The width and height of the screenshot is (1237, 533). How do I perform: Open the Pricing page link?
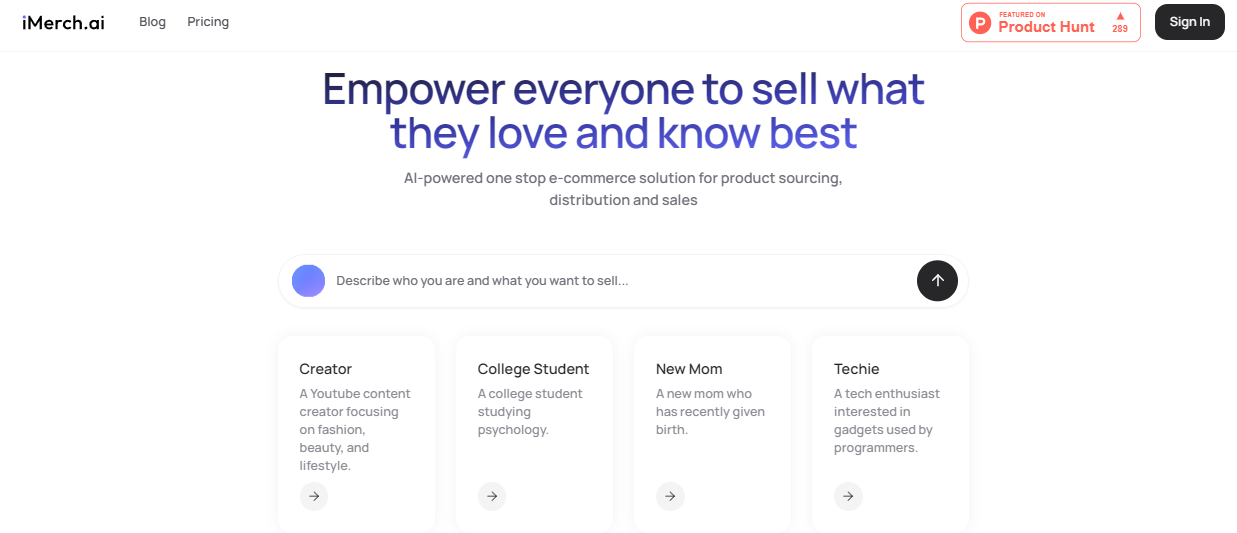pos(208,22)
